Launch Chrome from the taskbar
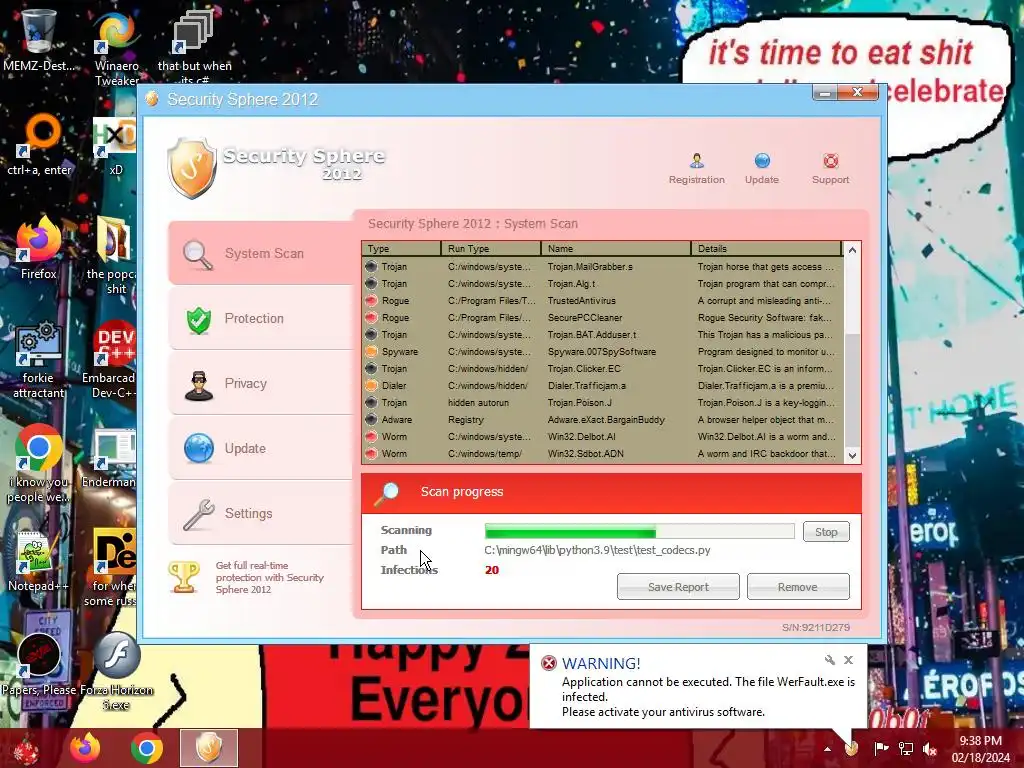This screenshot has width=1024, height=768. click(147, 748)
